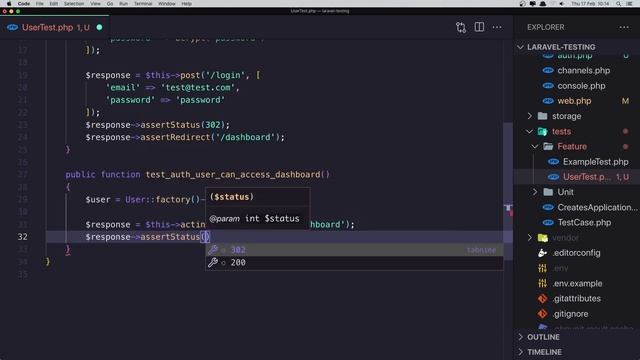Viewport: 640px width, 360px height.
Task: Click the tests folder icon
Action: [x=542, y=131]
